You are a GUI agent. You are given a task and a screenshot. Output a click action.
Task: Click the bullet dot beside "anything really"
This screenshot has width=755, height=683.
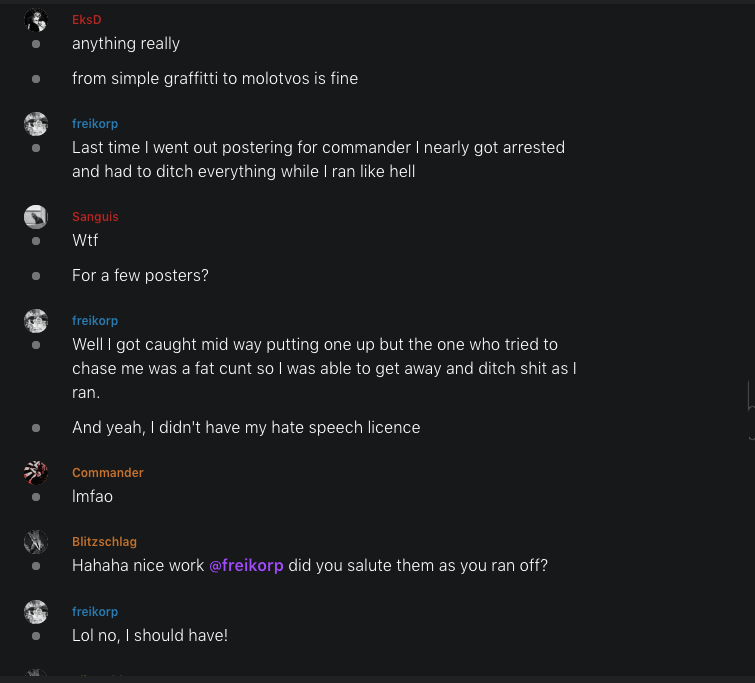pos(36,45)
